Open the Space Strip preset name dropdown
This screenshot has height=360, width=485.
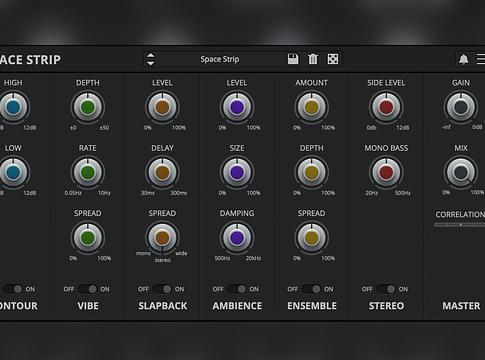pos(220,59)
